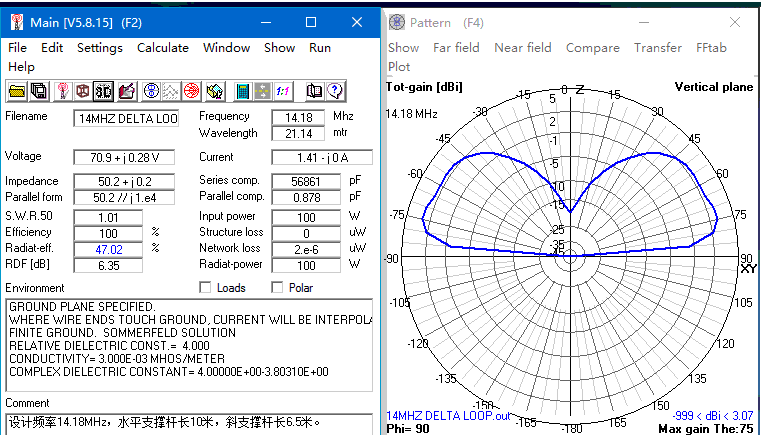Open the Window menu
The height and width of the screenshot is (435, 761).
tap(226, 48)
